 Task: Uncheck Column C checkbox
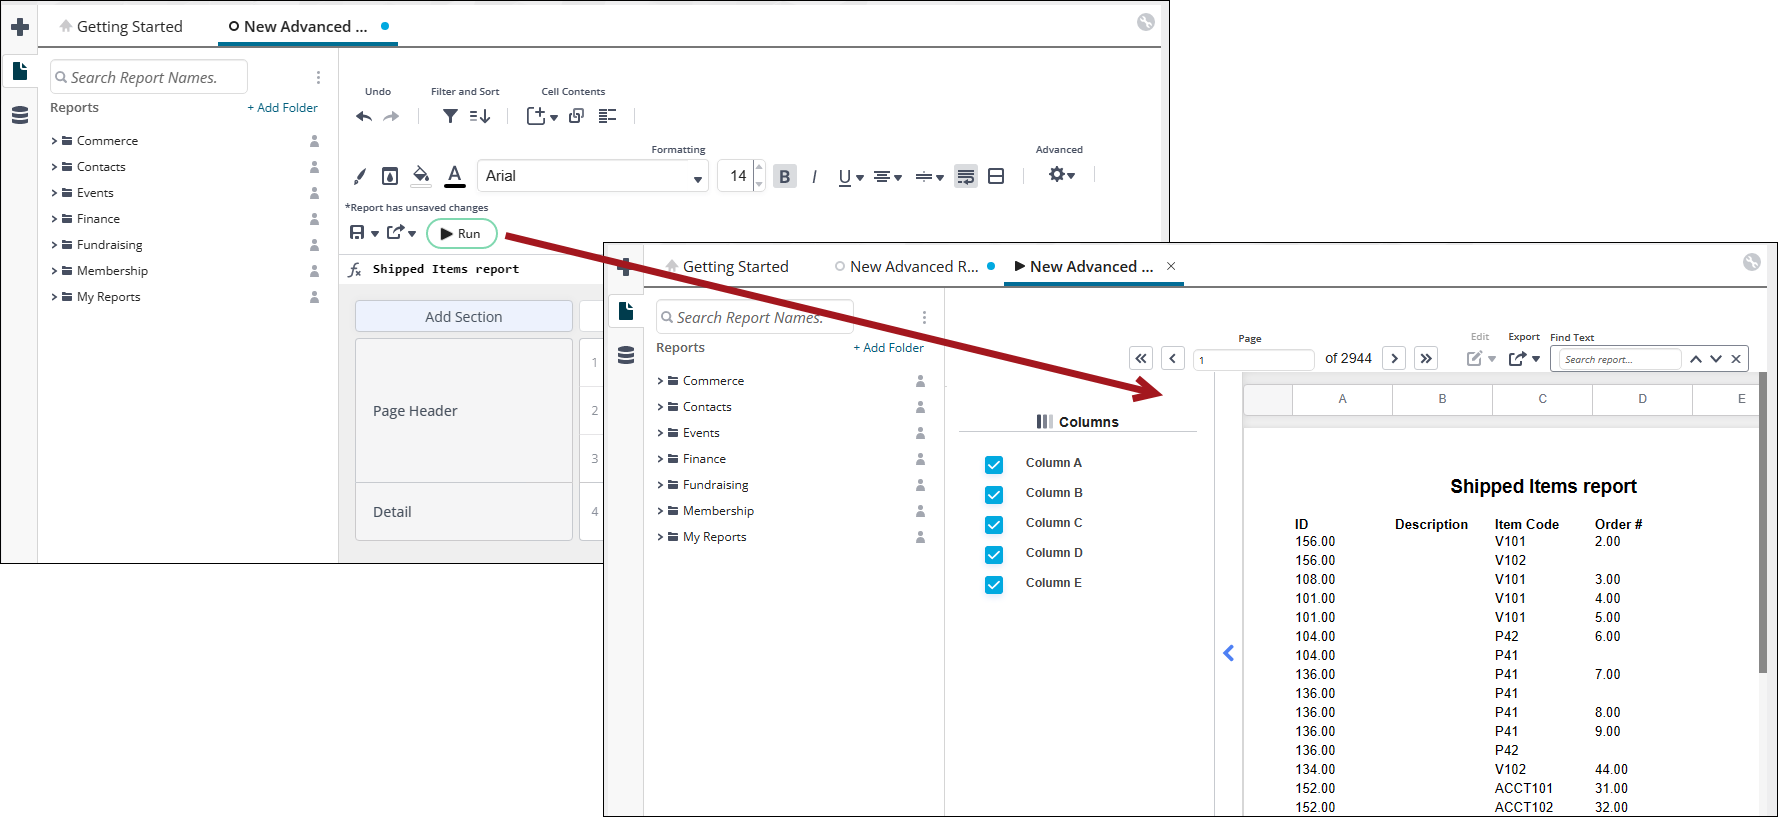click(994, 524)
